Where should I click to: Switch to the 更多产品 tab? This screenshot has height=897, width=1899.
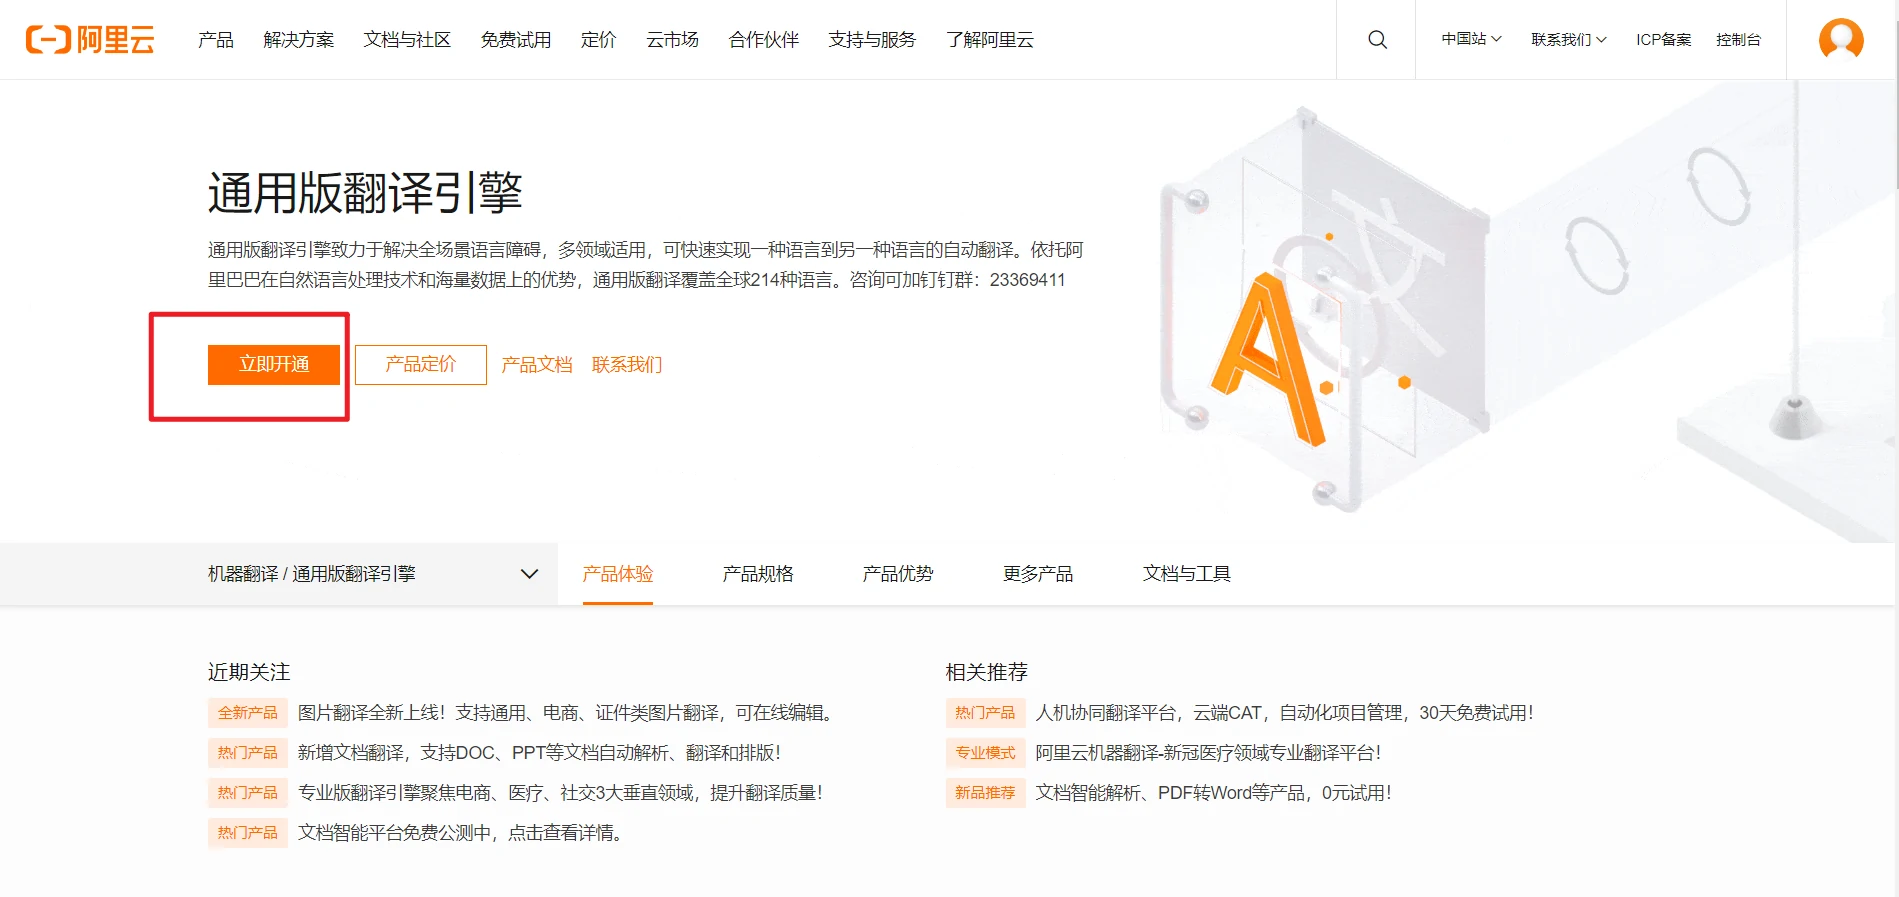tap(1038, 574)
